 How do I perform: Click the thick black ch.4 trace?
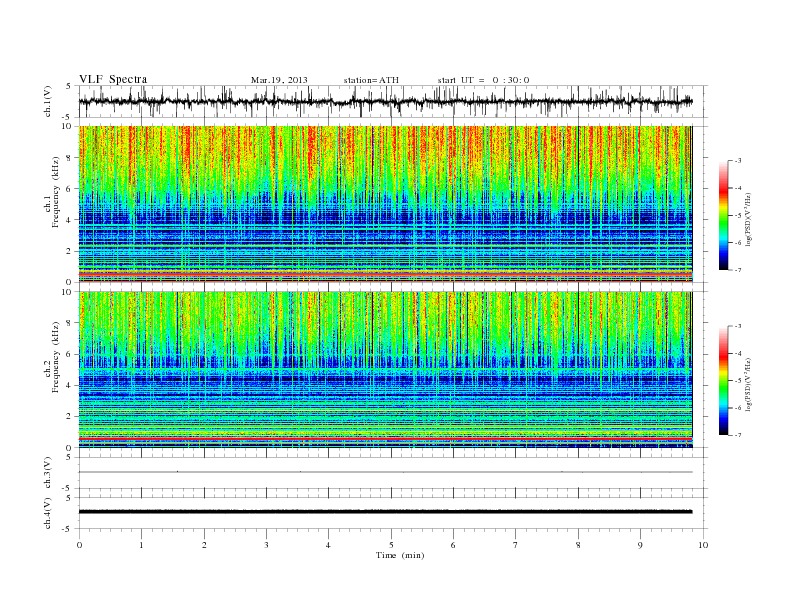click(x=385, y=512)
